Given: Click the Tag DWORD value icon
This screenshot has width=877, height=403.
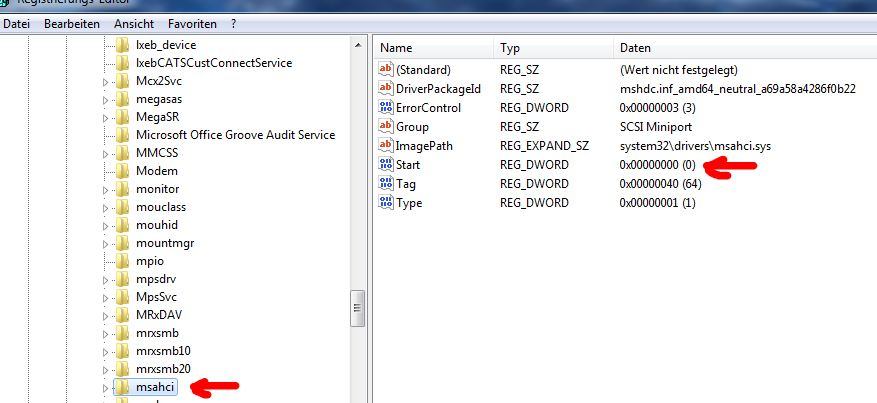Looking at the screenshot, I should [x=386, y=184].
